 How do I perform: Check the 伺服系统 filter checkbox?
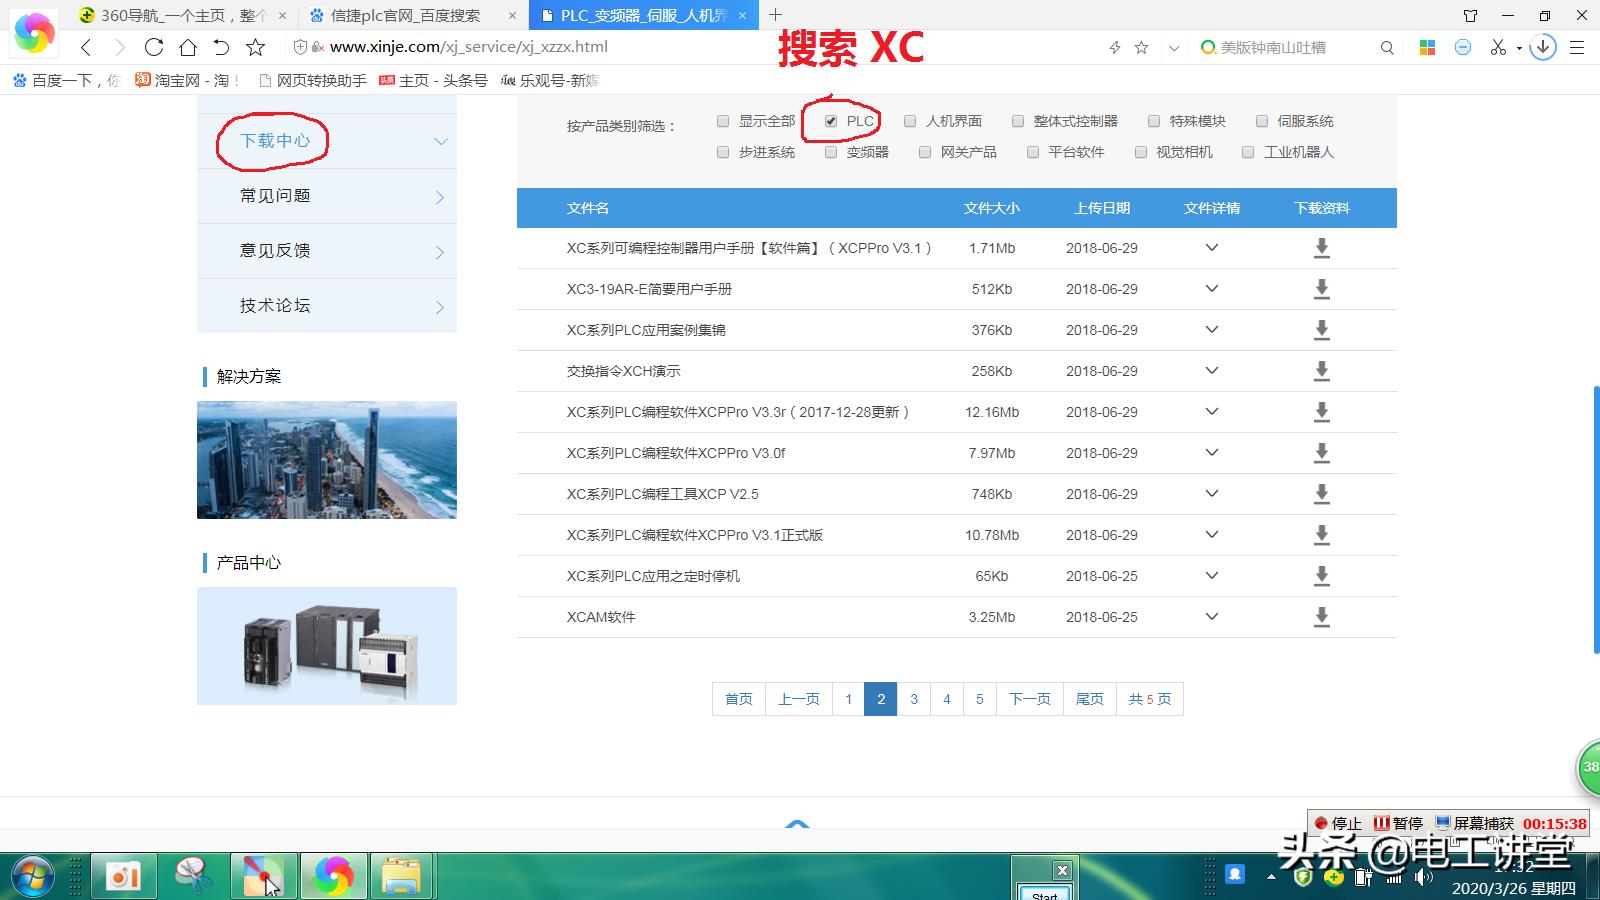1262,121
